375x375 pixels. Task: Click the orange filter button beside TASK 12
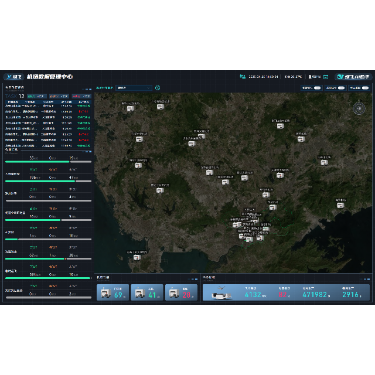[x=59, y=96]
